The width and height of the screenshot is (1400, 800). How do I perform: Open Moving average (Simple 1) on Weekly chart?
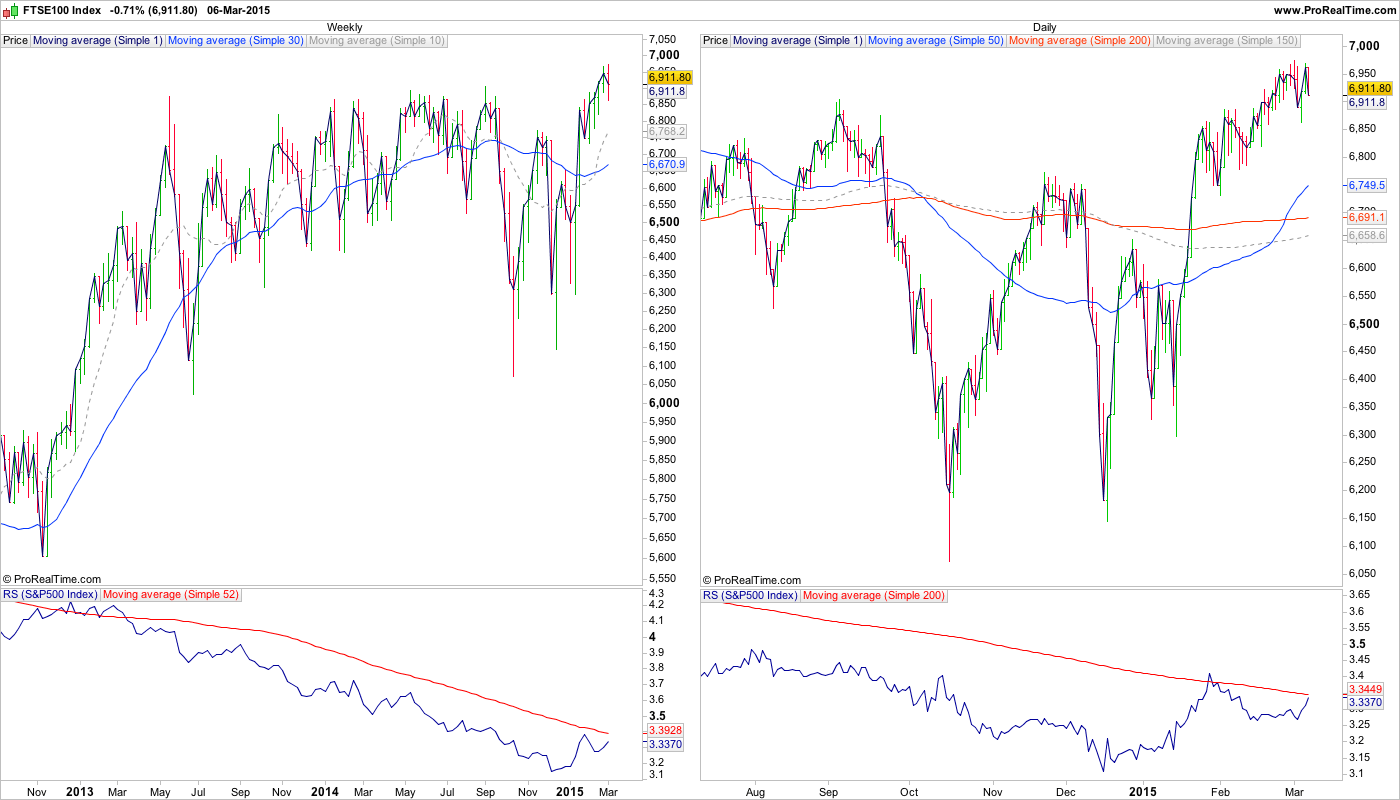[98, 41]
